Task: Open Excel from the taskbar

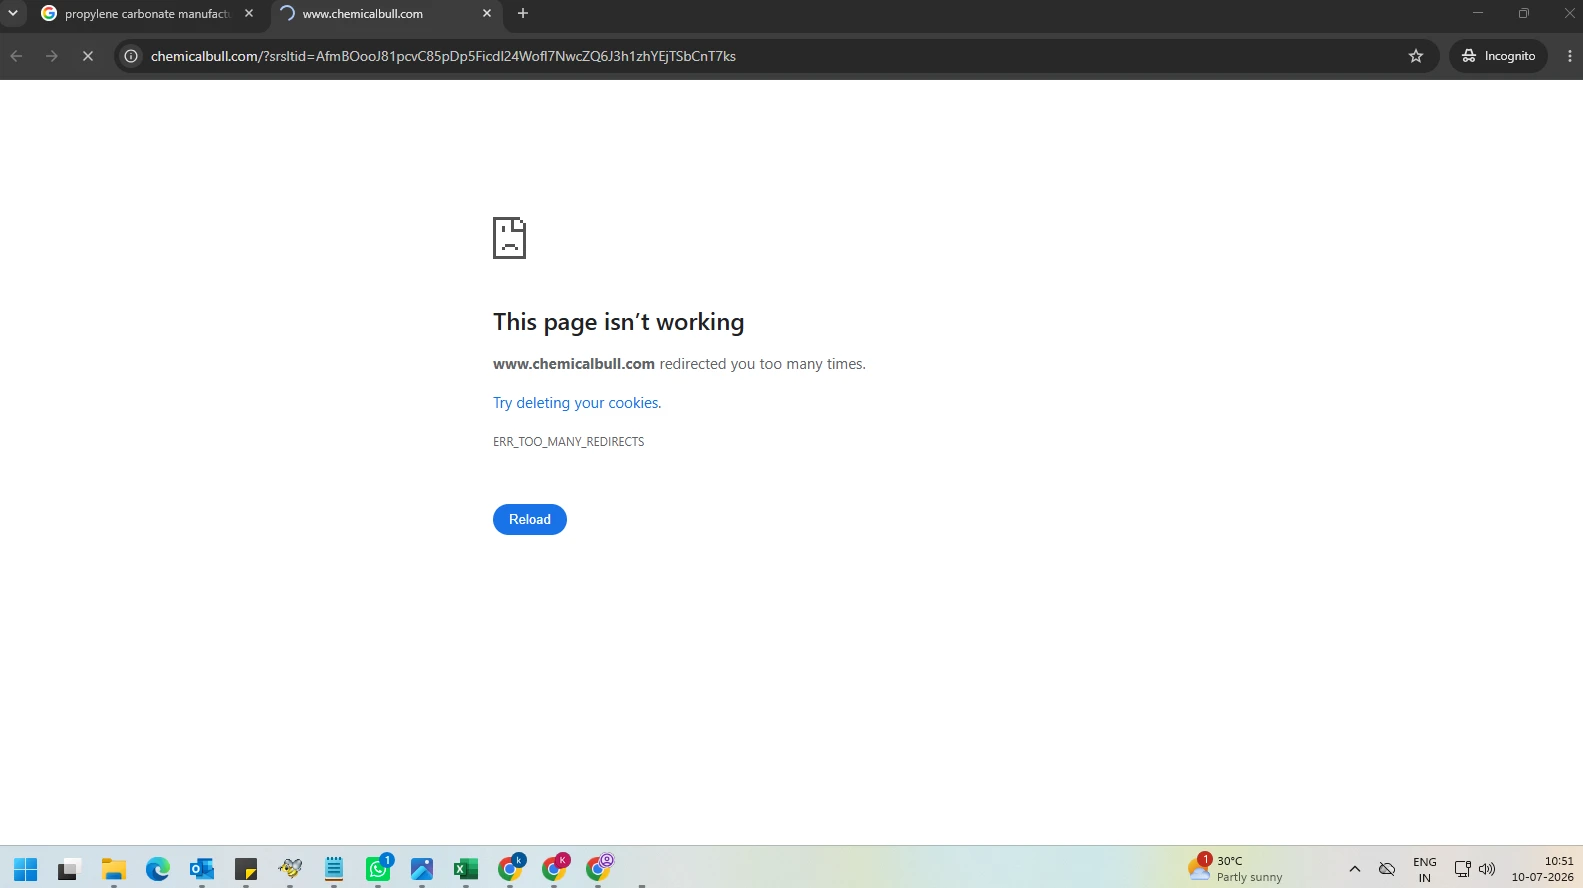Action: (466, 869)
